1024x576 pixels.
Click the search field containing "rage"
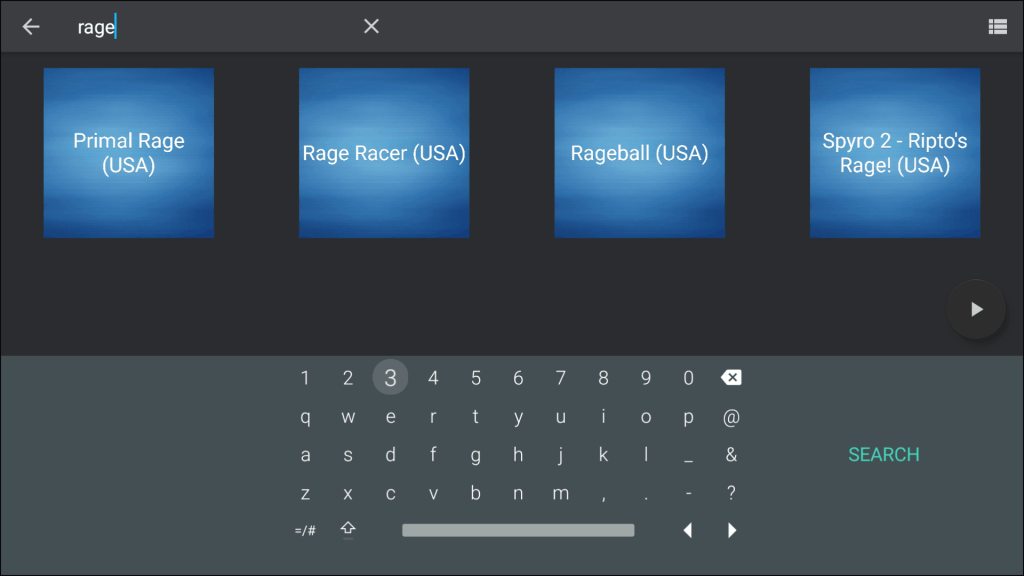pos(210,27)
